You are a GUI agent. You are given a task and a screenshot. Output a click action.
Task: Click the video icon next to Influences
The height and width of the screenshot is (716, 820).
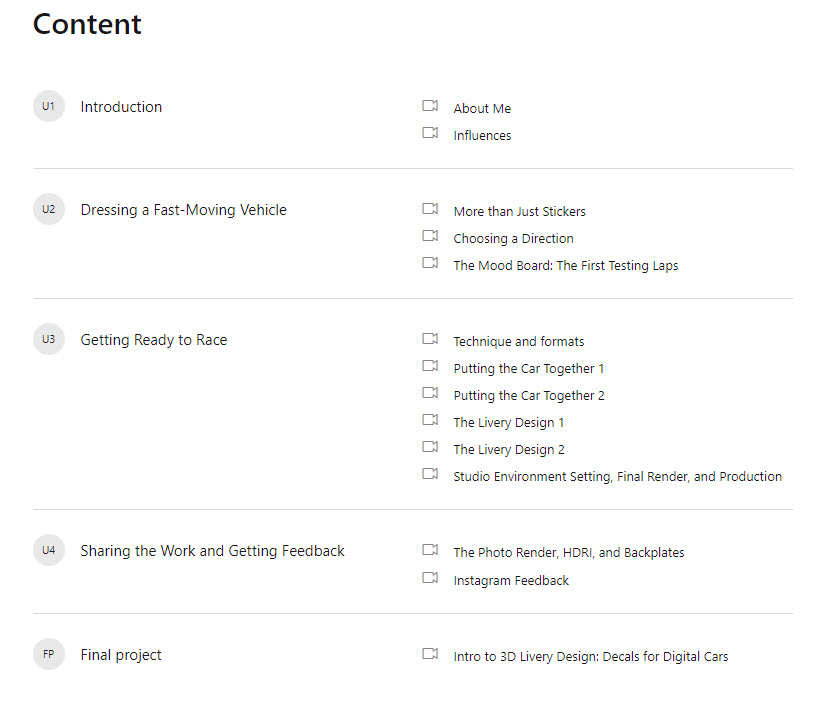430,133
